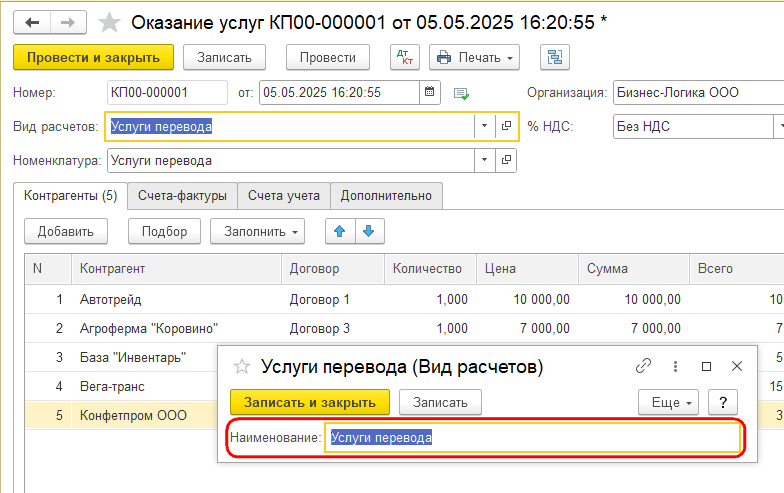Open the Вид расчетов item with its open icon
The height and width of the screenshot is (493, 784).
tap(506, 126)
